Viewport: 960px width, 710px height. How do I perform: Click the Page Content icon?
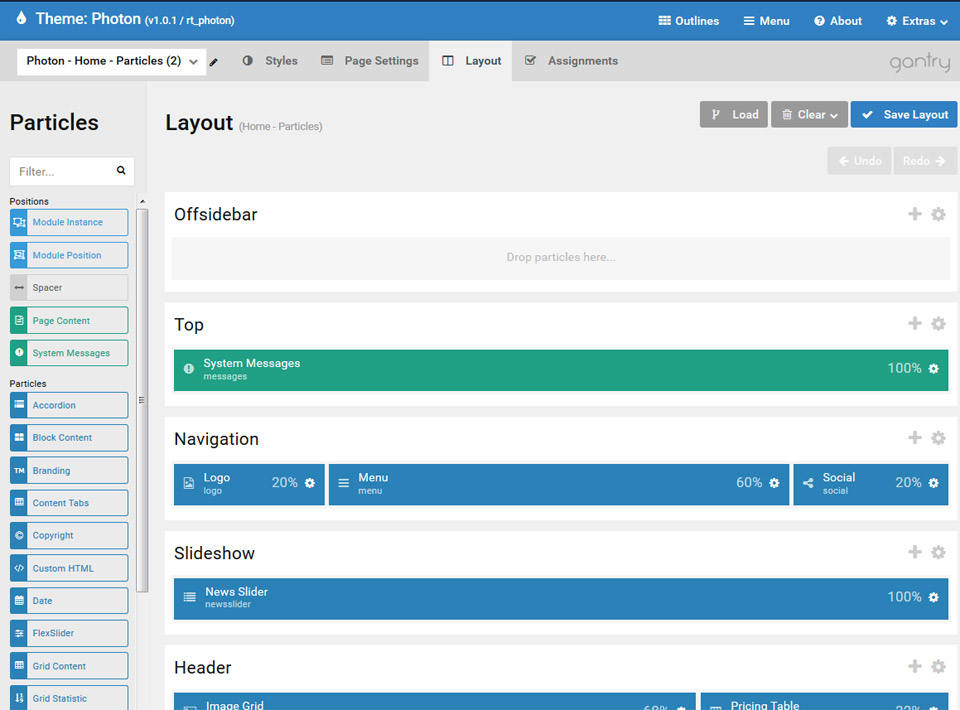tap(19, 320)
